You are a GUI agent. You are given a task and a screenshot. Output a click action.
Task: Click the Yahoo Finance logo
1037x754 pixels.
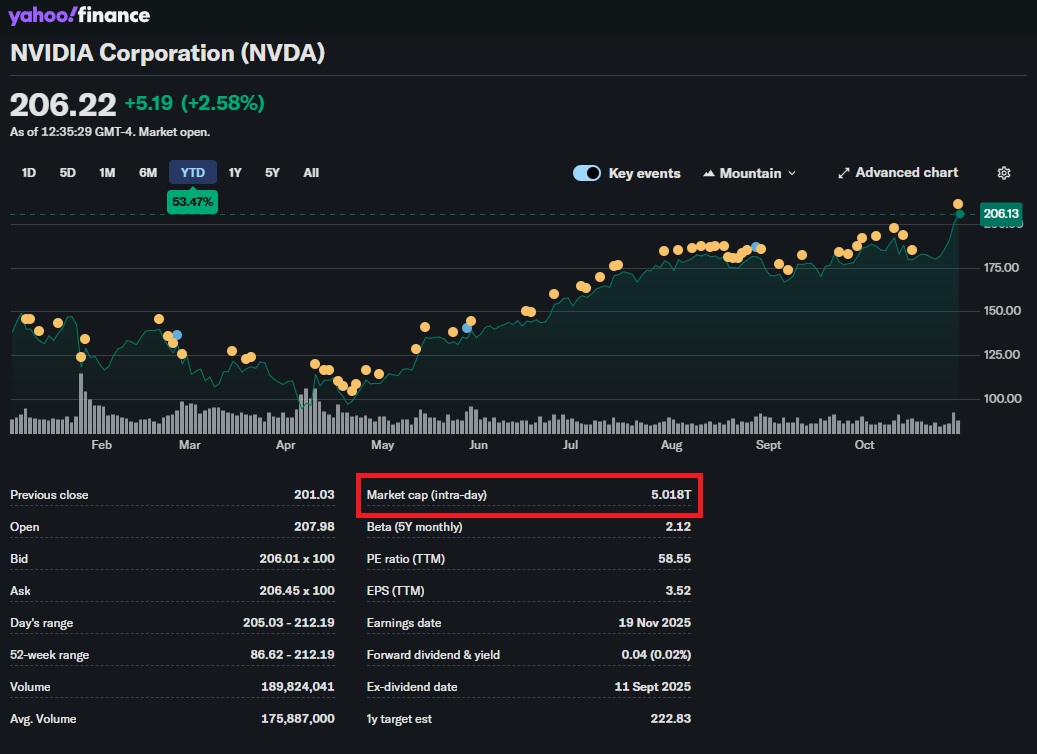pos(78,15)
